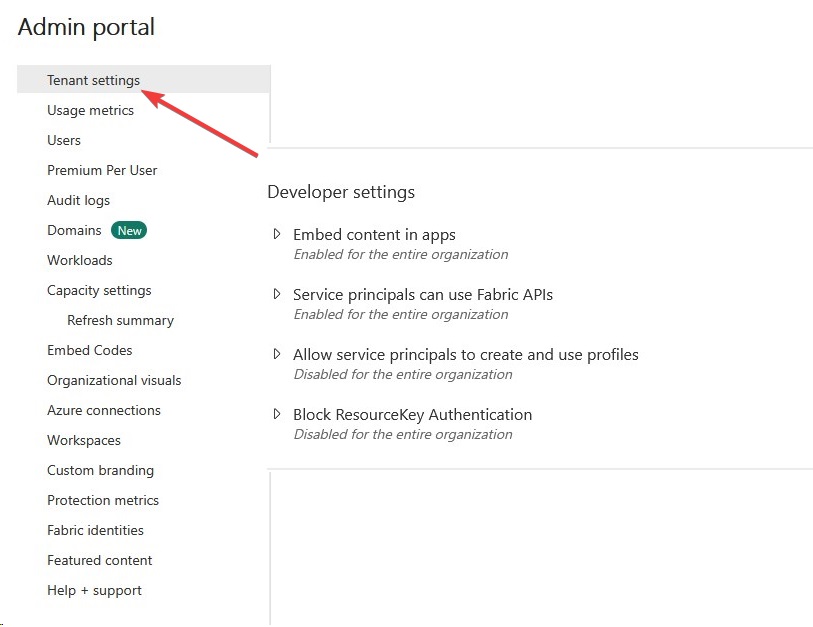This screenshot has height=627, width=813.
Task: Select Azure connections
Action: pyautogui.click(x=103, y=410)
